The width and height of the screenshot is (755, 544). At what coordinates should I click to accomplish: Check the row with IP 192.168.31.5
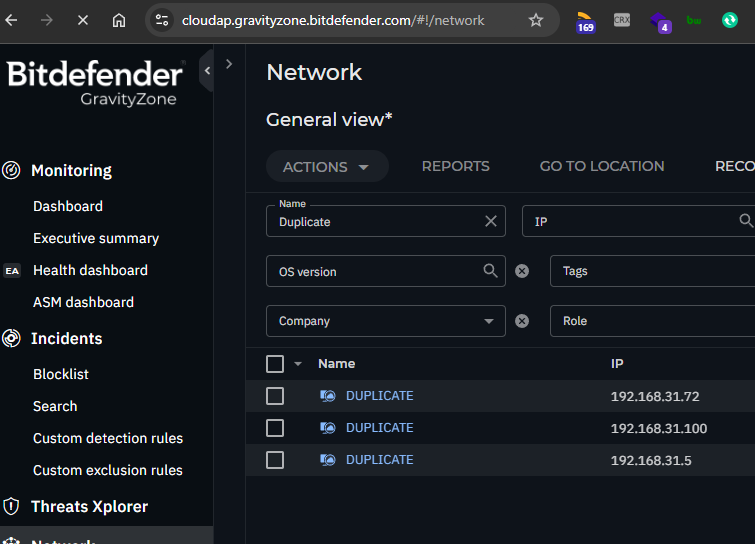click(x=275, y=460)
